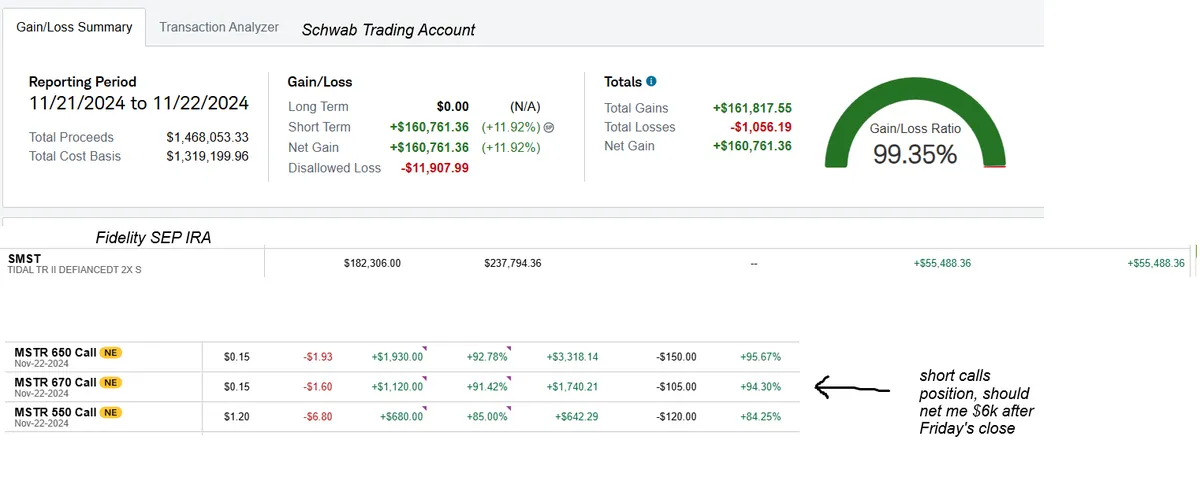Click the MSTR 650 Call total +$3,318.14
Screen dimensions: 1200x488
click(572, 356)
